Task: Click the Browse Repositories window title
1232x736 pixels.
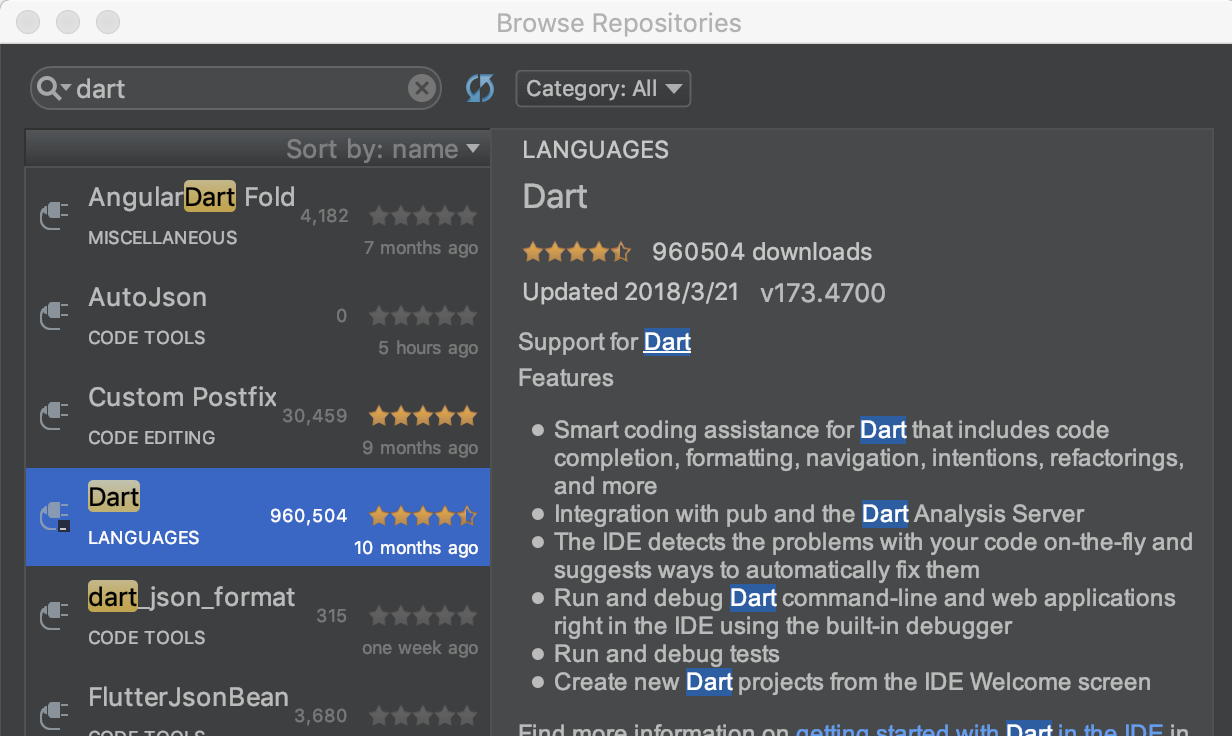Action: pyautogui.click(x=619, y=22)
